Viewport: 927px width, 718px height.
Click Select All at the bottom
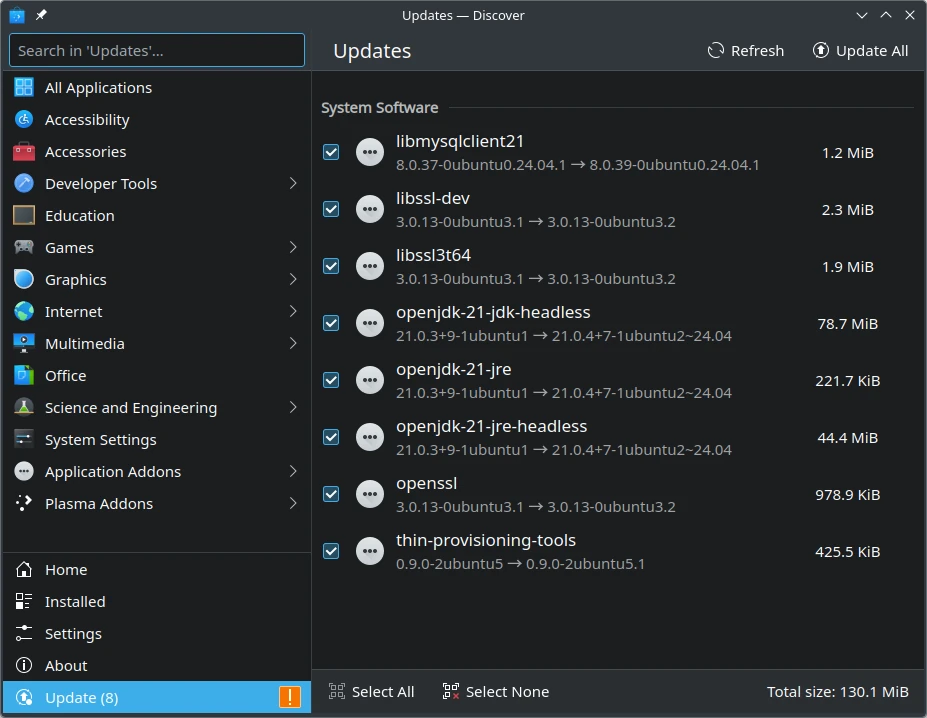click(x=371, y=691)
